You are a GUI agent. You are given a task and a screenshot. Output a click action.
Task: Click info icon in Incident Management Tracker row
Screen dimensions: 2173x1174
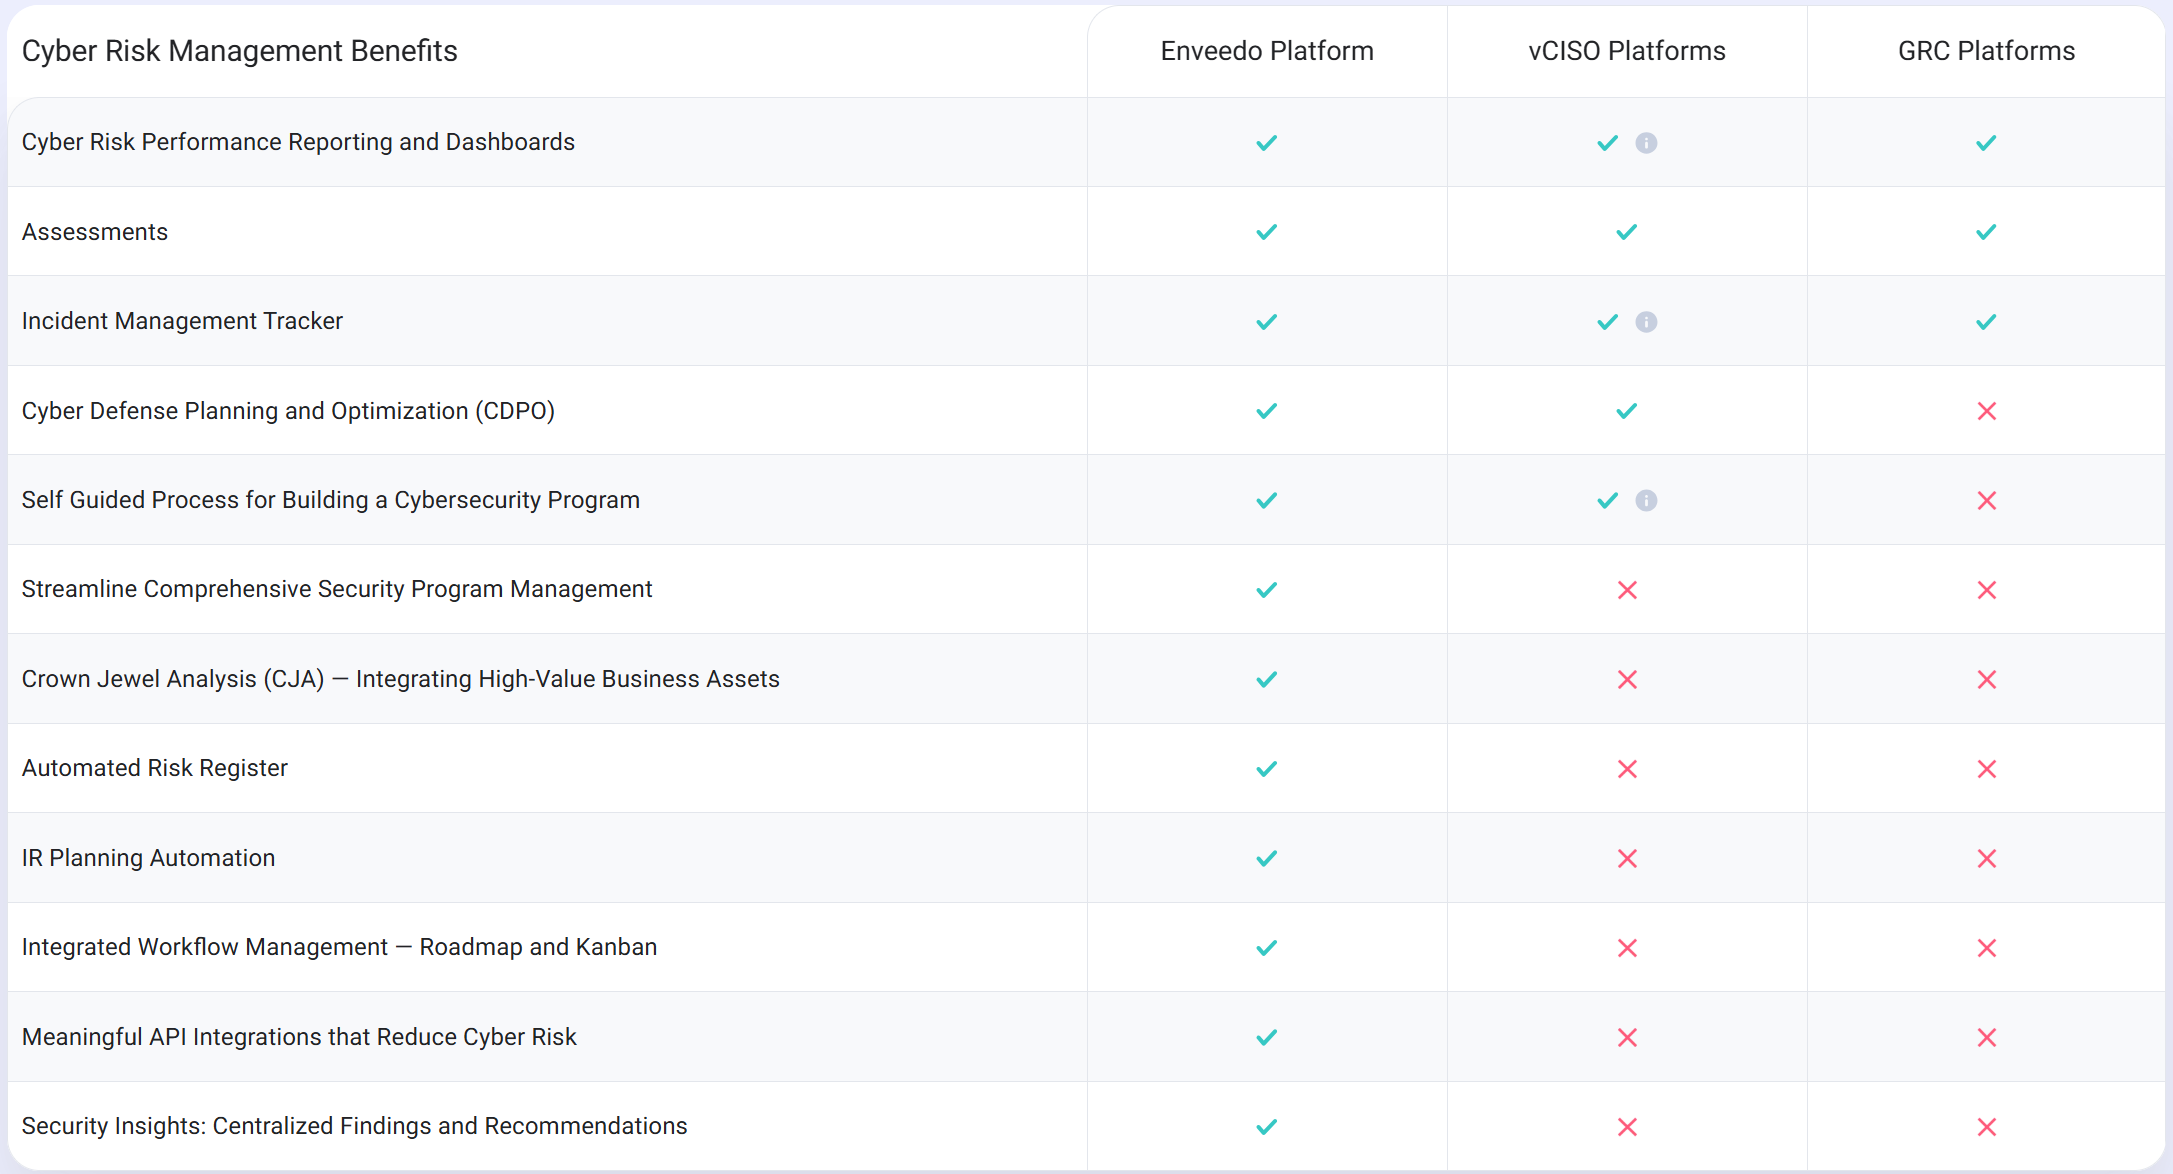point(1646,322)
